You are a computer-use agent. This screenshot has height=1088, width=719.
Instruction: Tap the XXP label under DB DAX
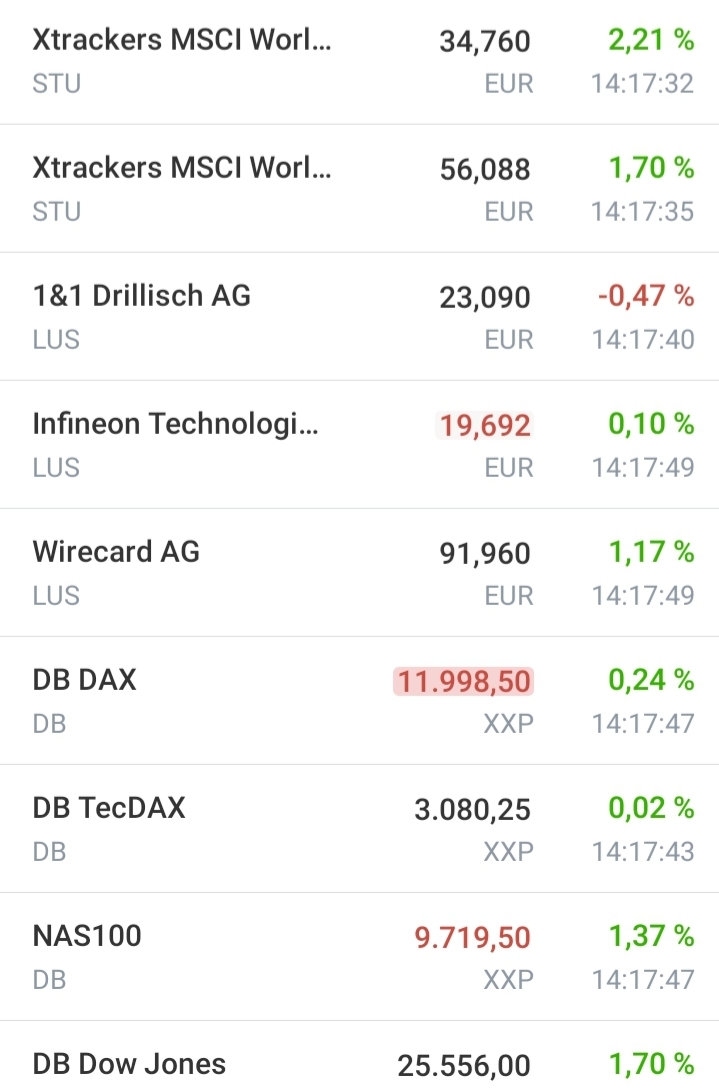pyautogui.click(x=509, y=724)
